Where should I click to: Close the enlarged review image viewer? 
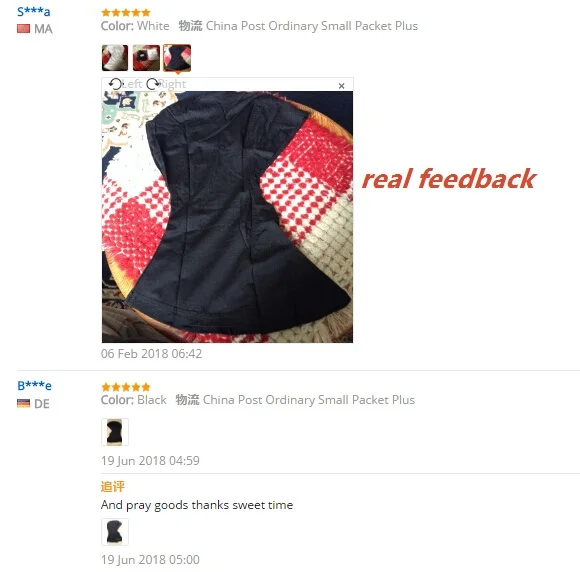point(341,86)
